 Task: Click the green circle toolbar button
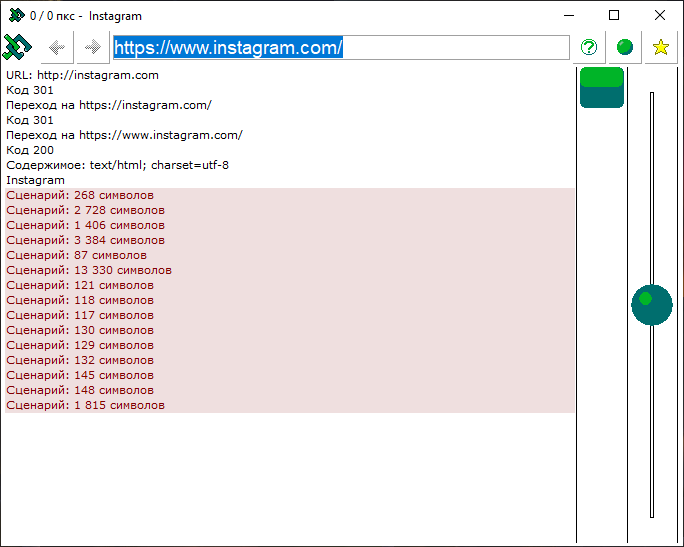pos(625,47)
